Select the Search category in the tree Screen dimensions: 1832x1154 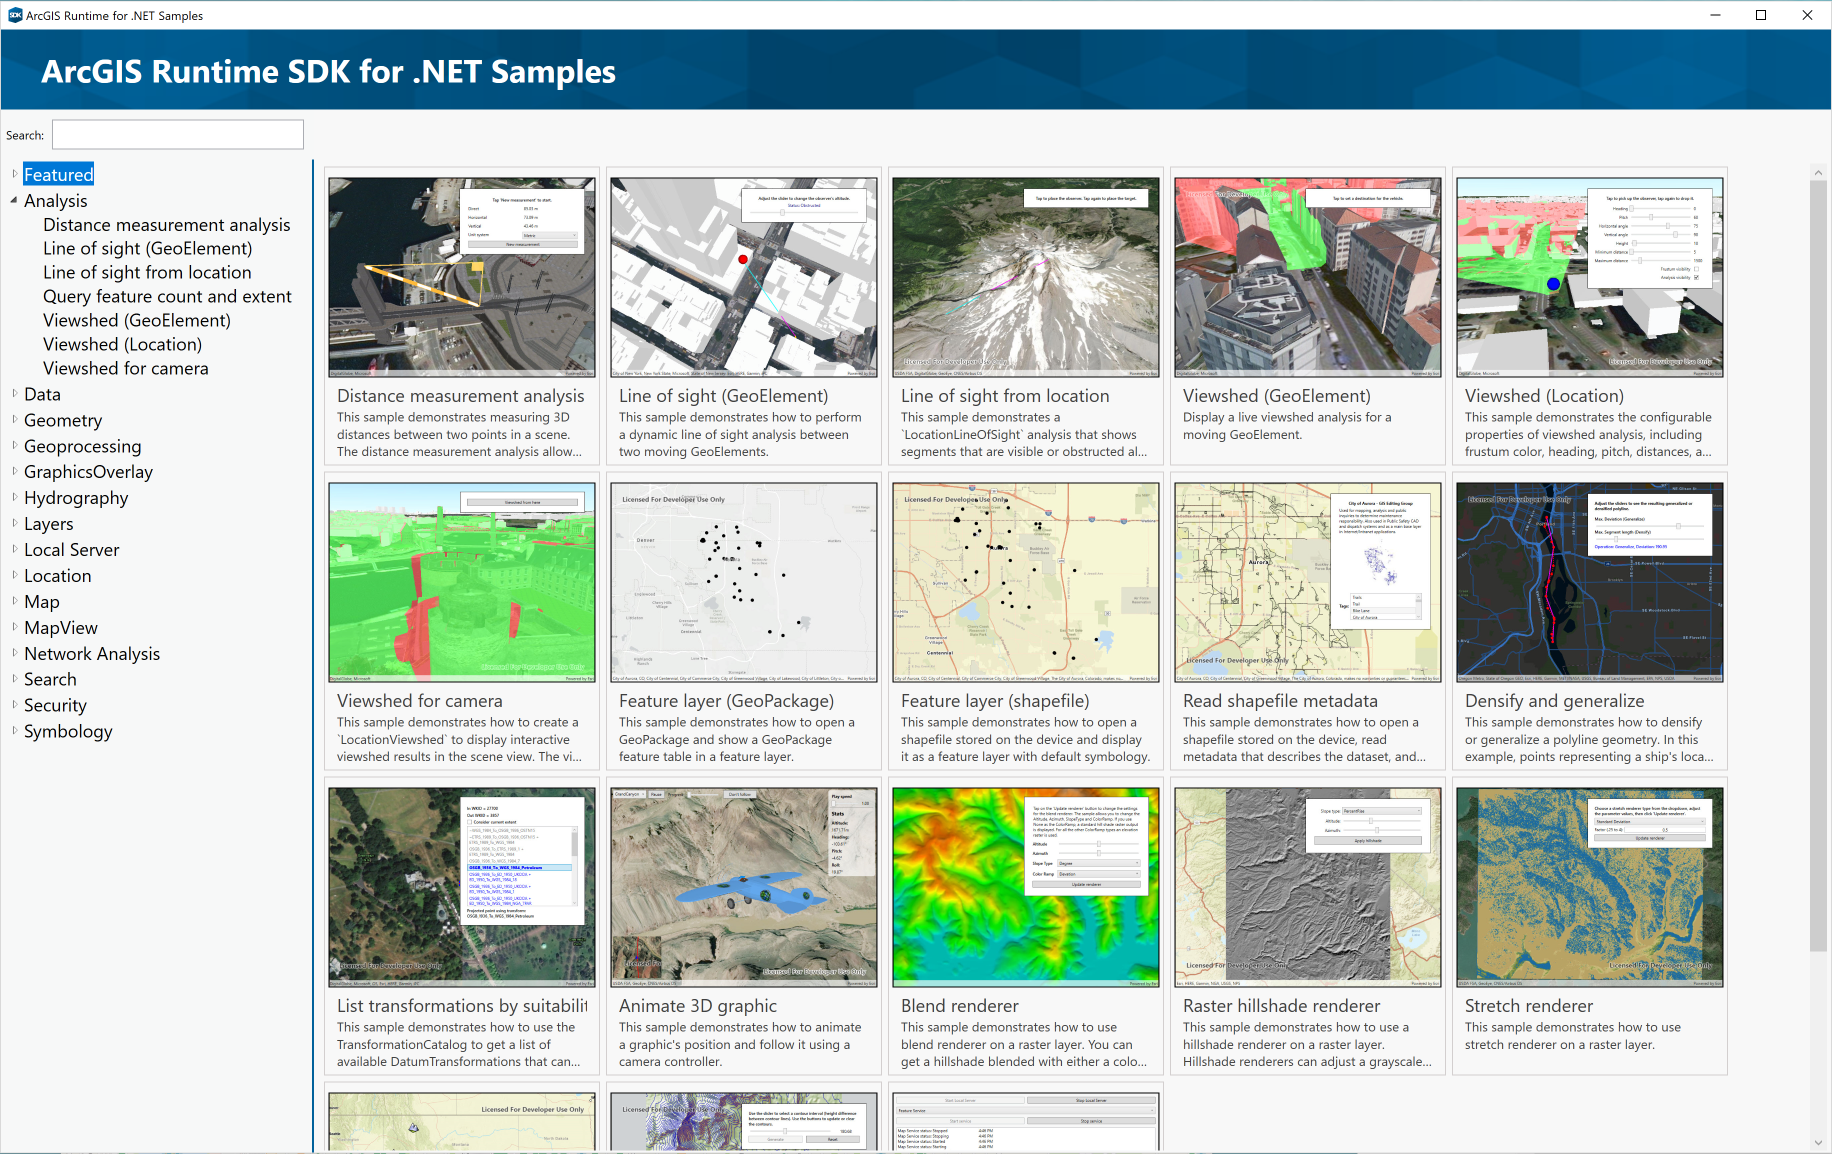(x=50, y=679)
